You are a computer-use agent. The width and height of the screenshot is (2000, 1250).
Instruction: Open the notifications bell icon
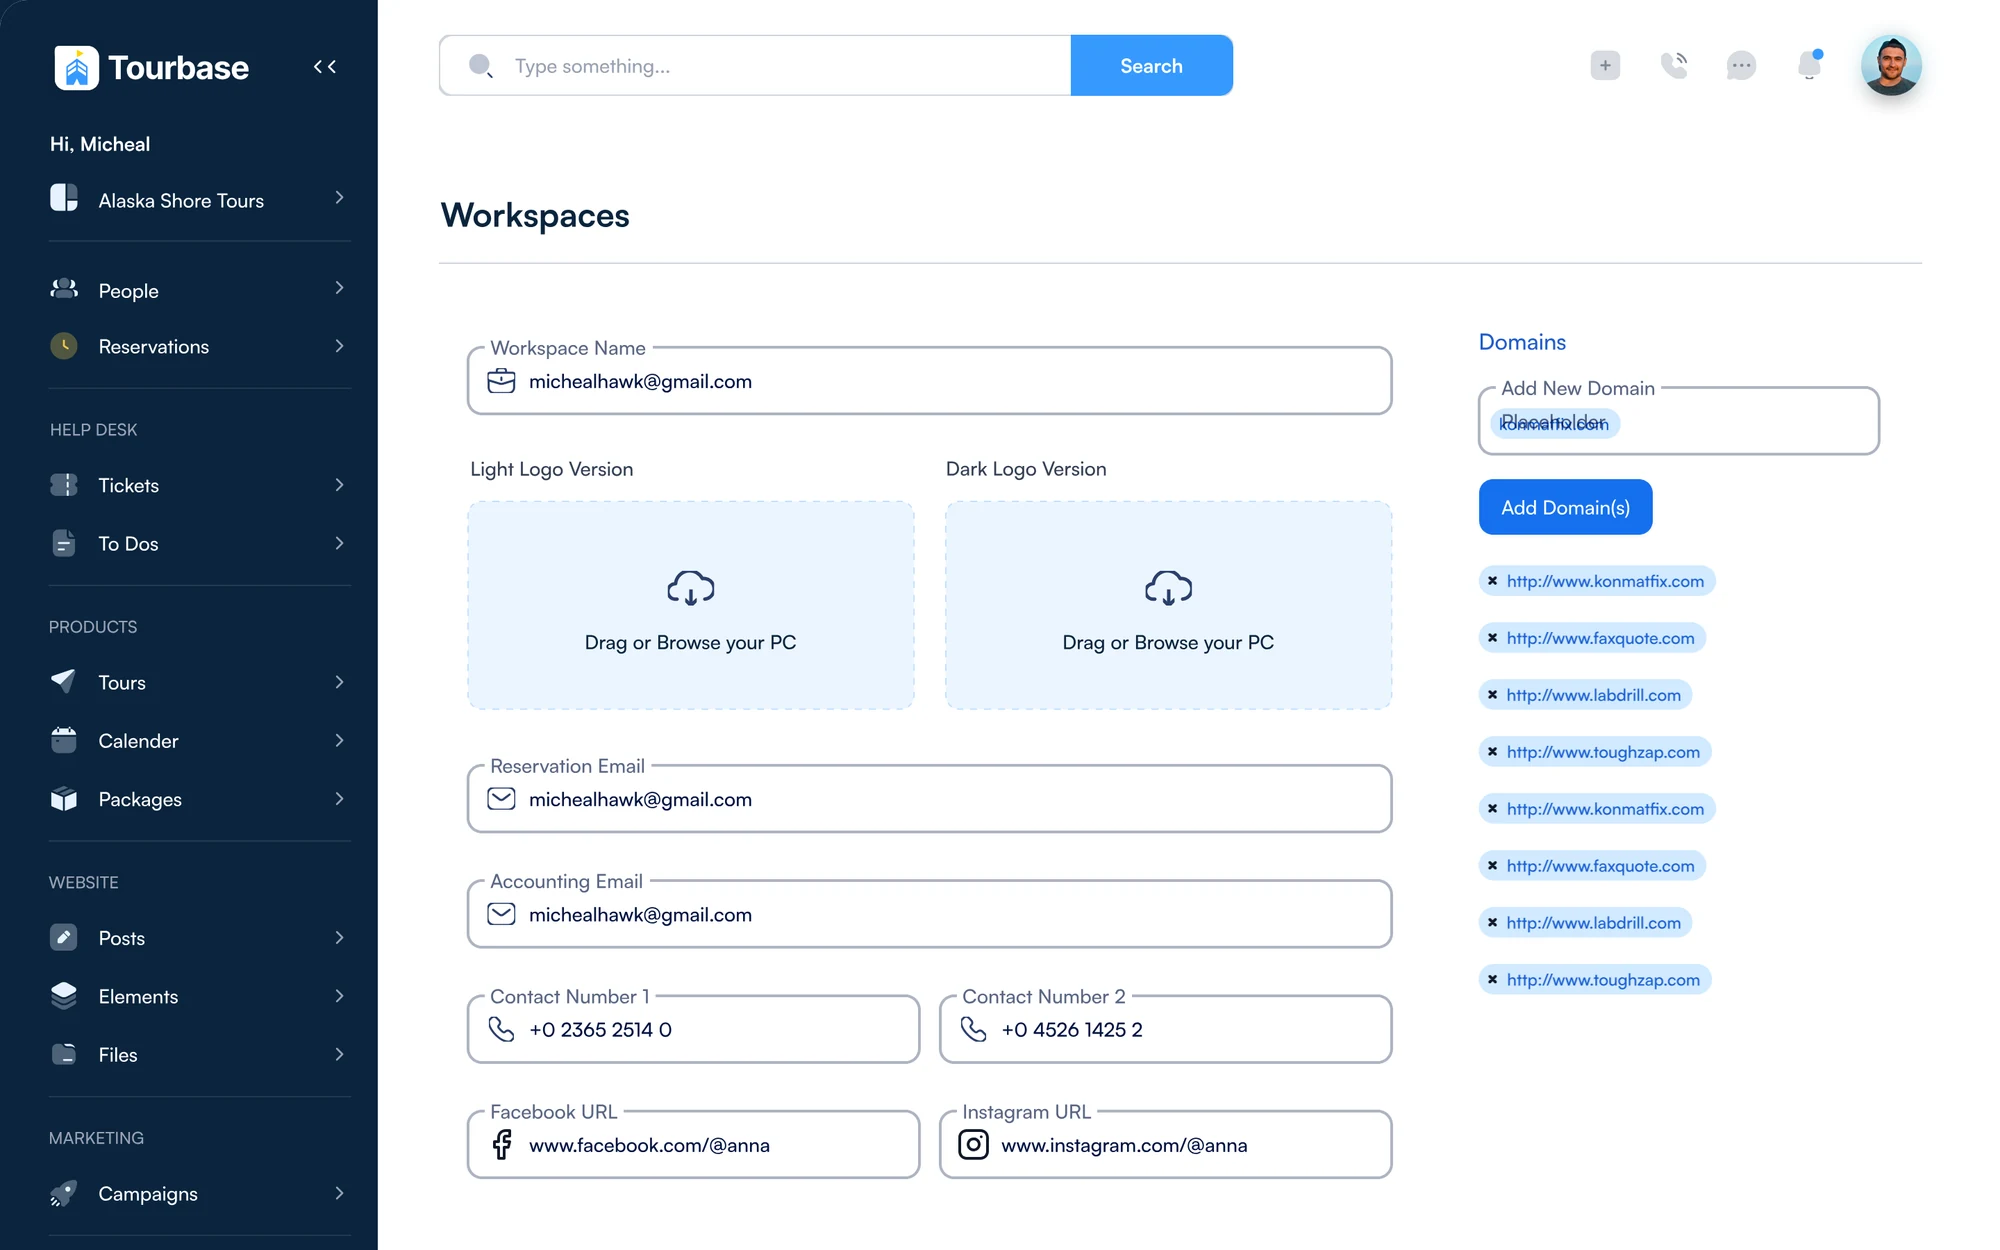[1809, 65]
